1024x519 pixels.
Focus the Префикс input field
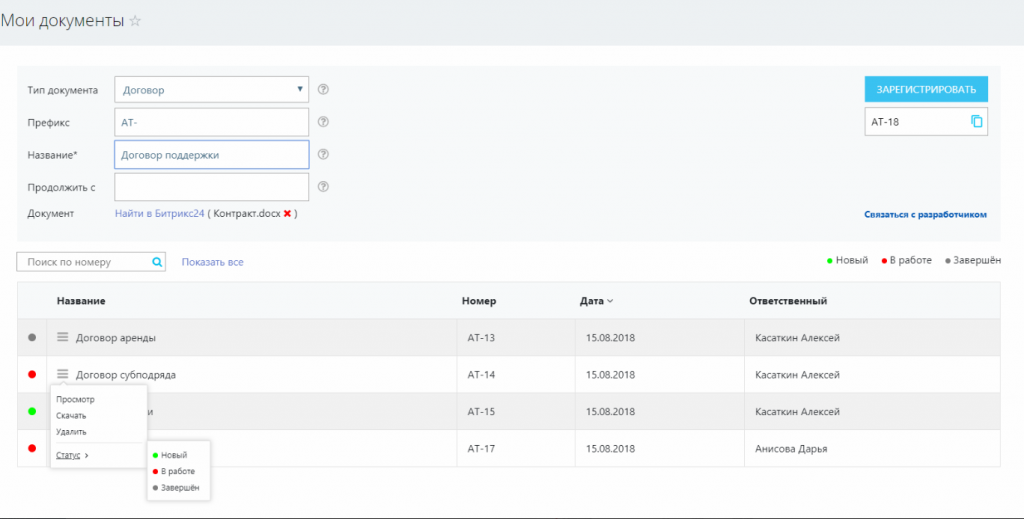(x=212, y=122)
